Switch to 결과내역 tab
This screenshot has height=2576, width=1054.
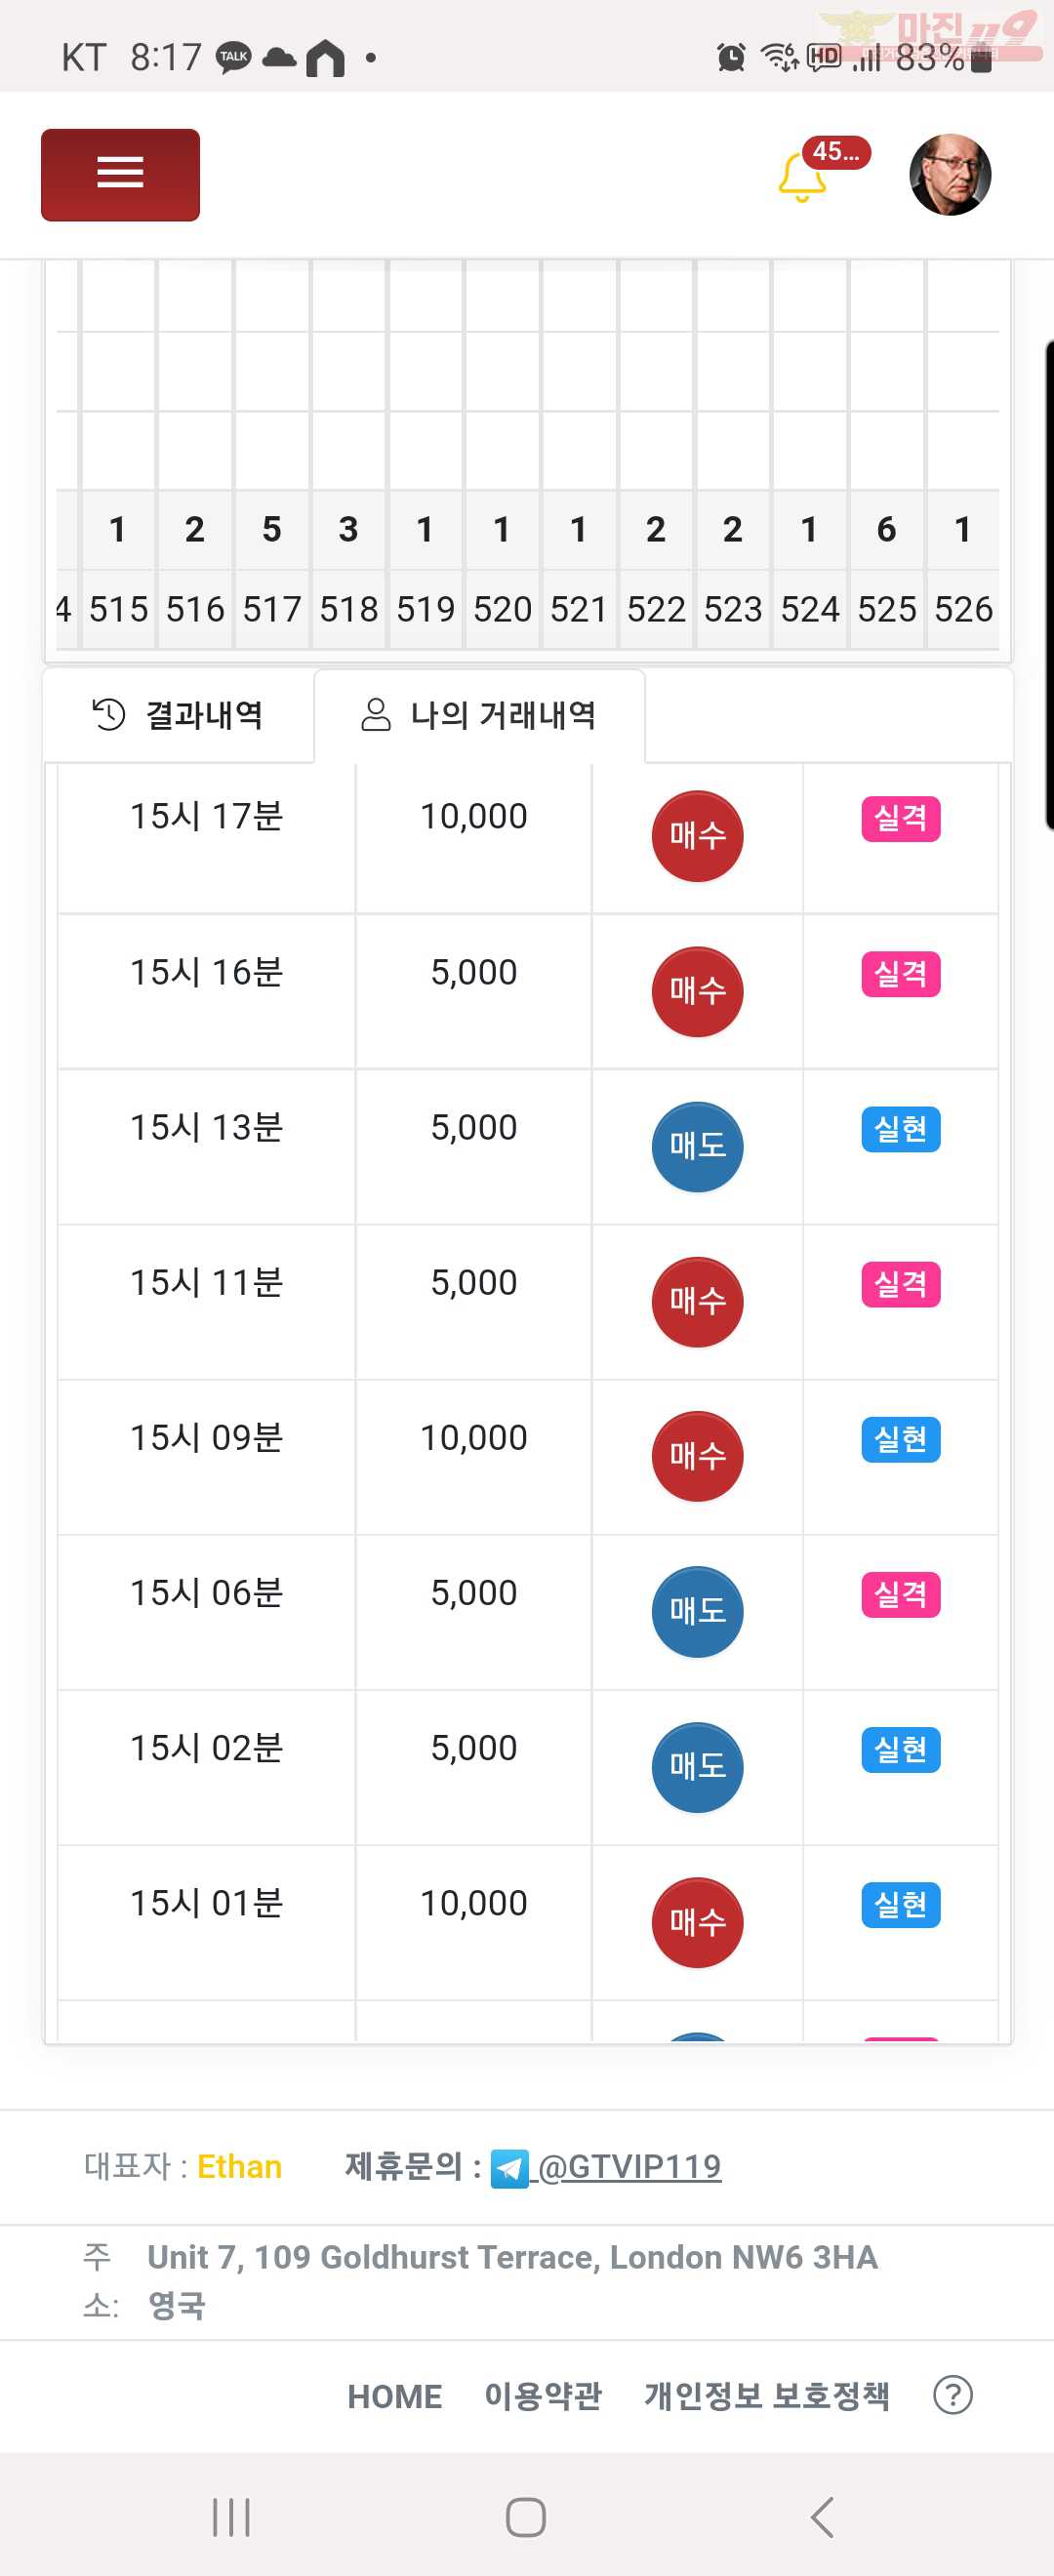pyautogui.click(x=178, y=715)
